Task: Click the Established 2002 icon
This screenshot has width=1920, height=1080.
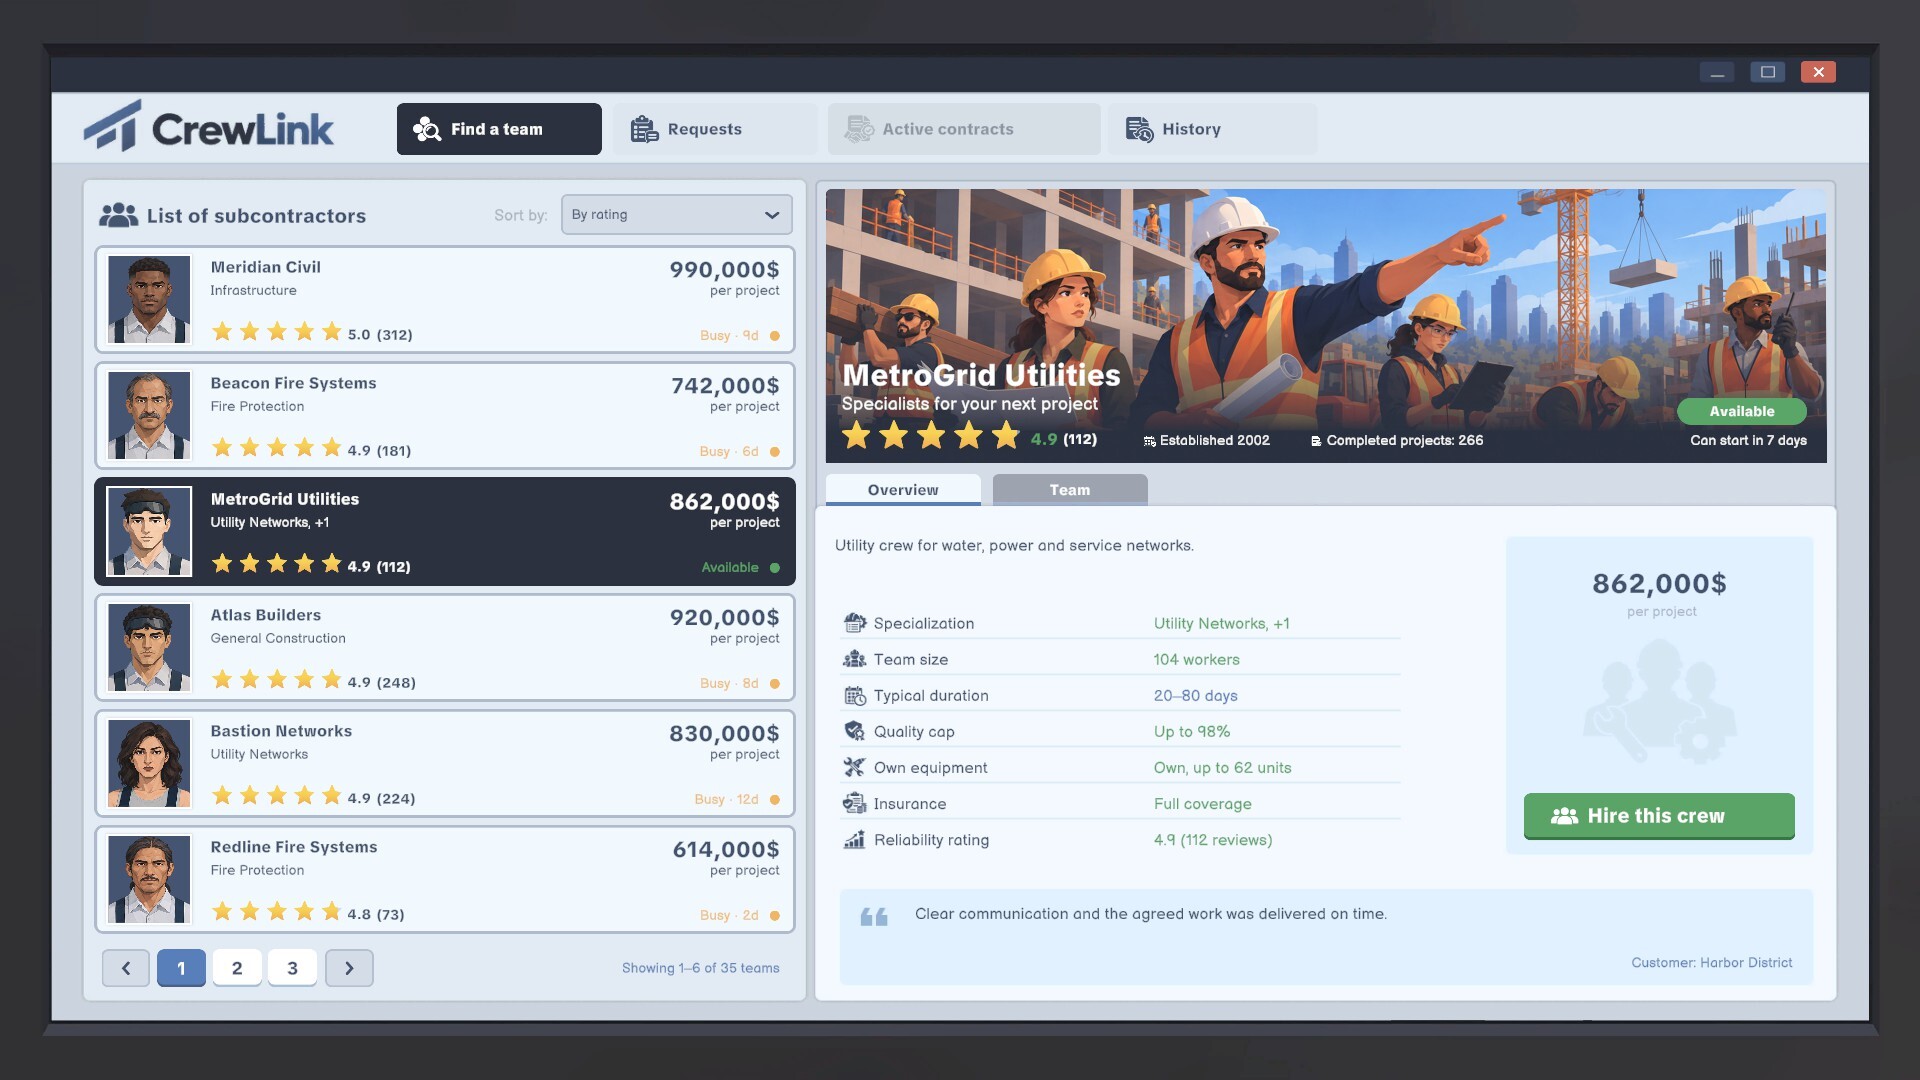Action: pyautogui.click(x=1150, y=441)
